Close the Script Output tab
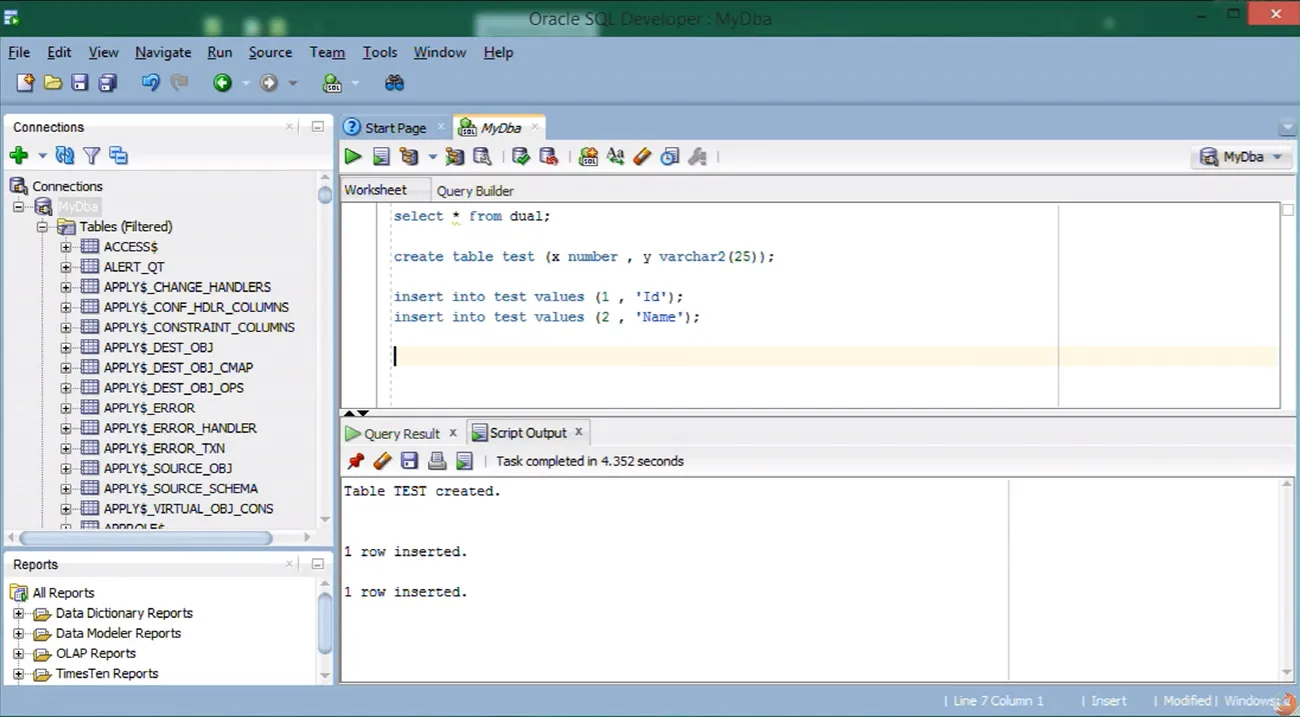The height and width of the screenshot is (717, 1300). coord(578,433)
